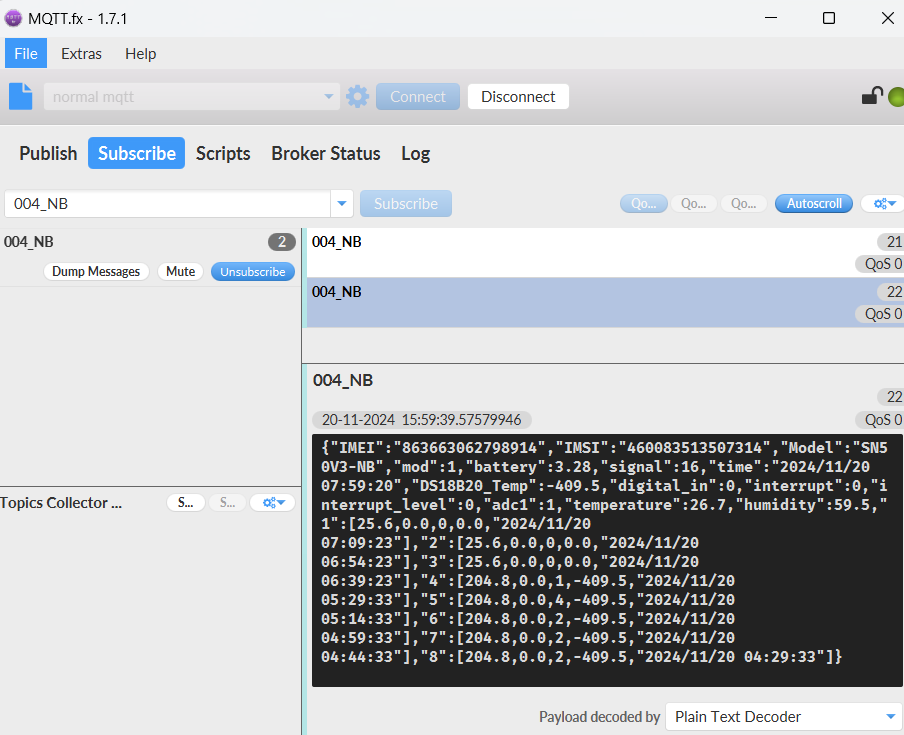Screen dimensions: 904x735
Task: Select the QoS toggle just left of Autoscroll
Action: (x=744, y=203)
